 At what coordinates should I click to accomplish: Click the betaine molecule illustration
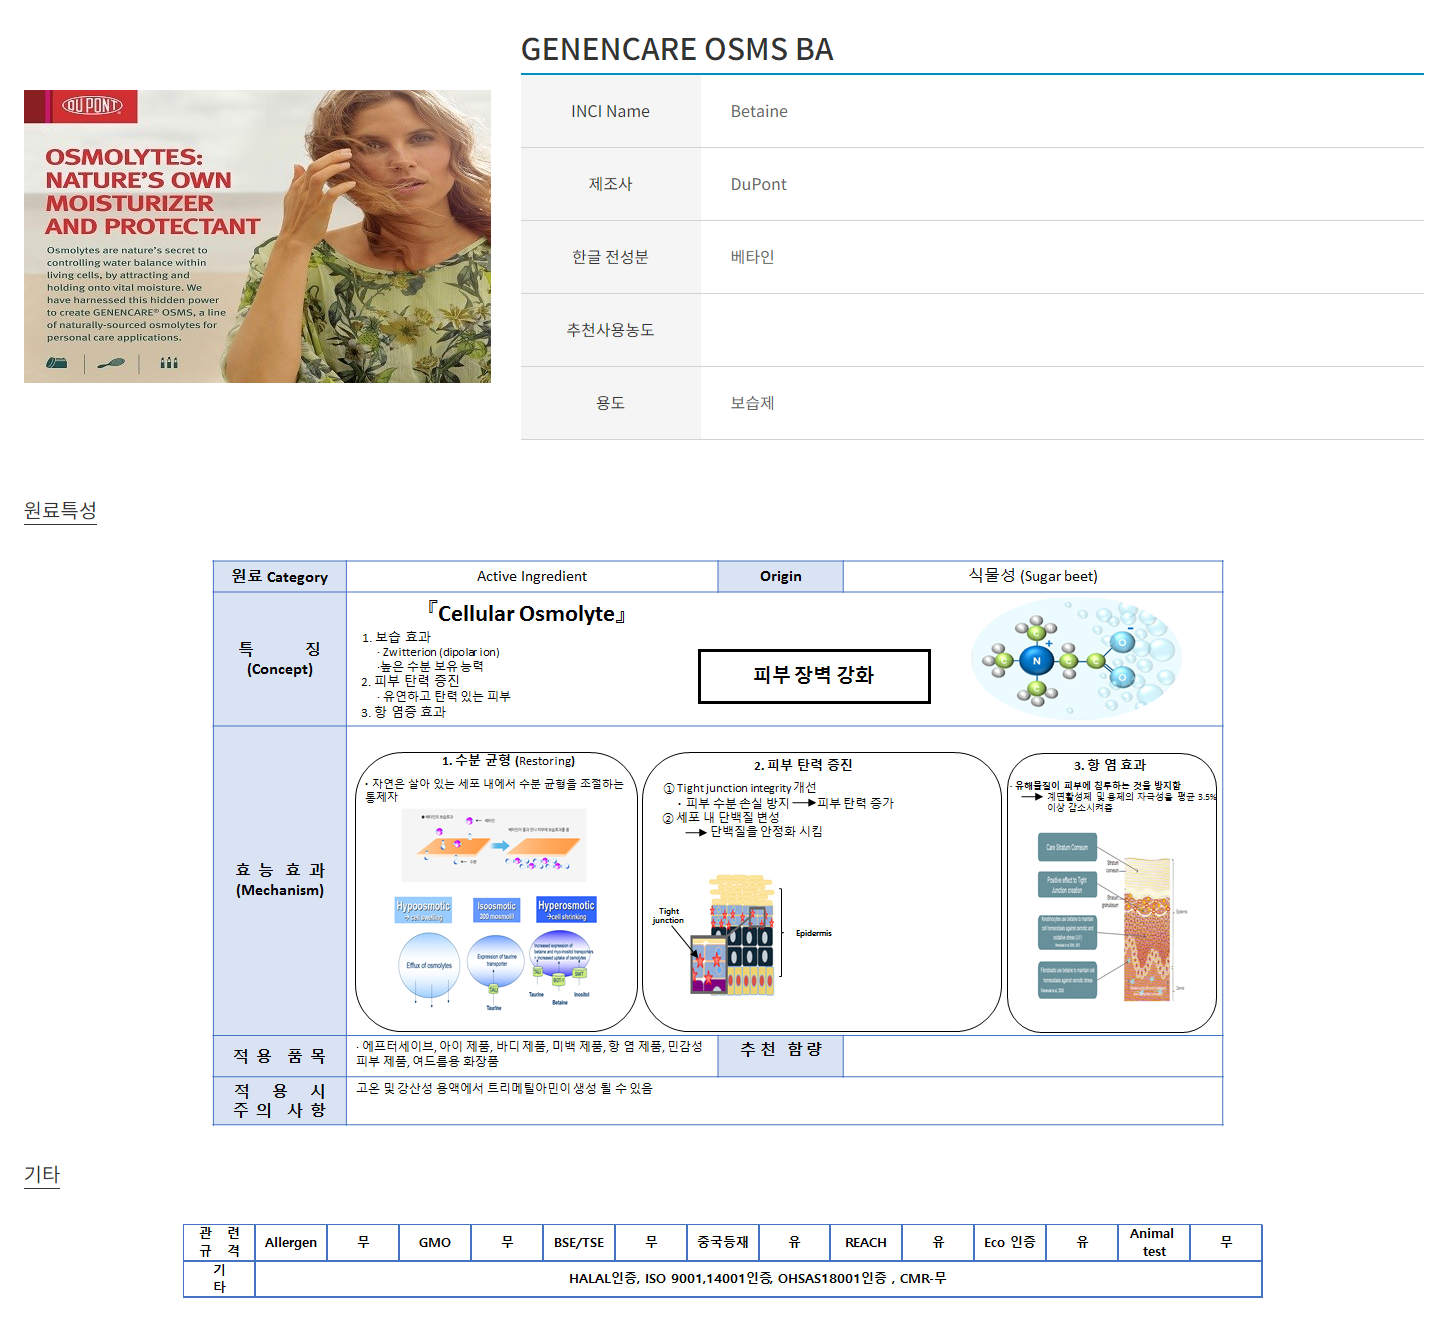(x=1076, y=659)
